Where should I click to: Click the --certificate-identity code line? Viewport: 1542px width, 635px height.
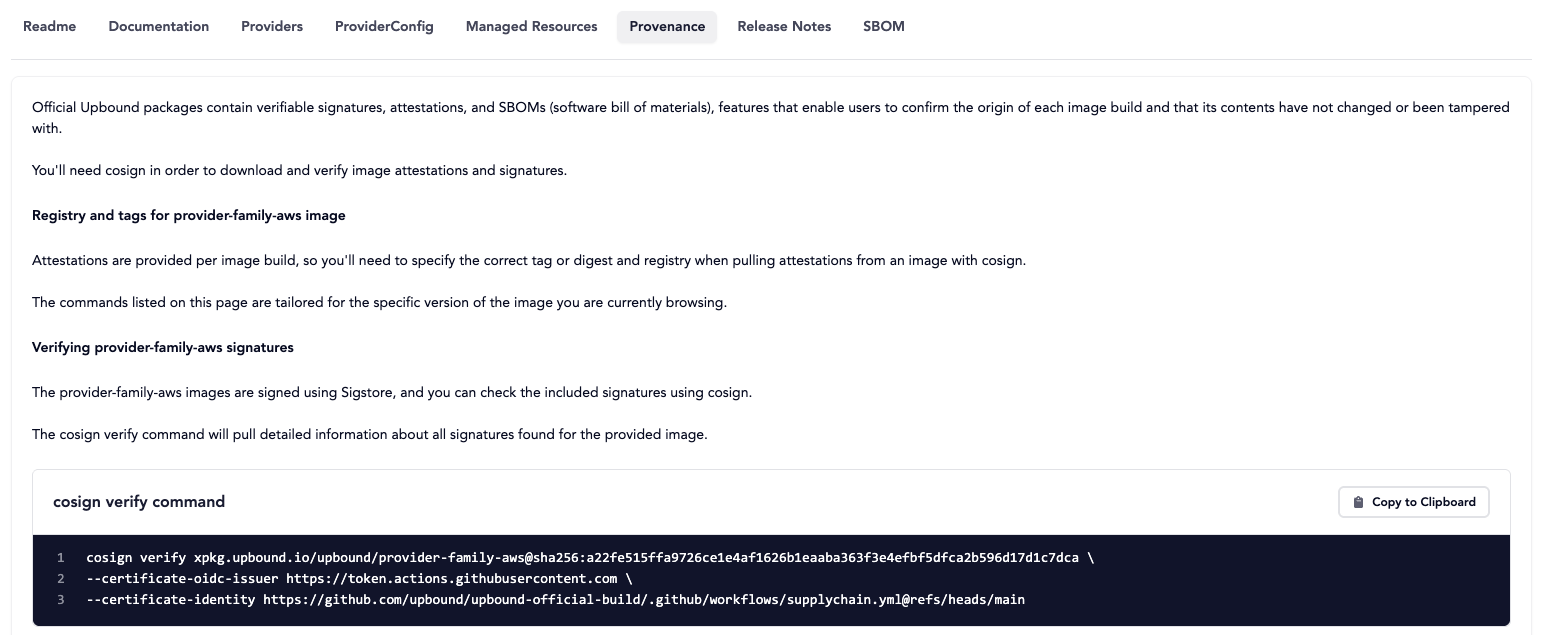pyautogui.click(x=555, y=600)
